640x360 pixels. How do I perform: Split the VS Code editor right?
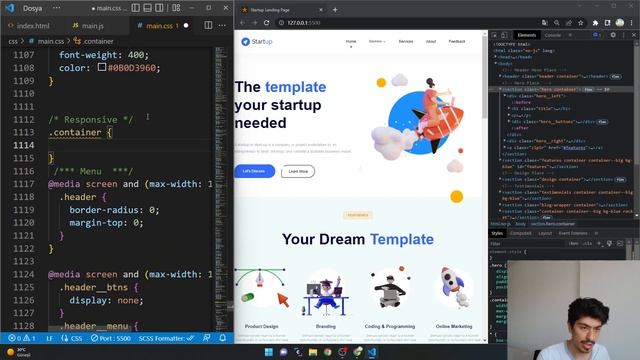pos(208,25)
